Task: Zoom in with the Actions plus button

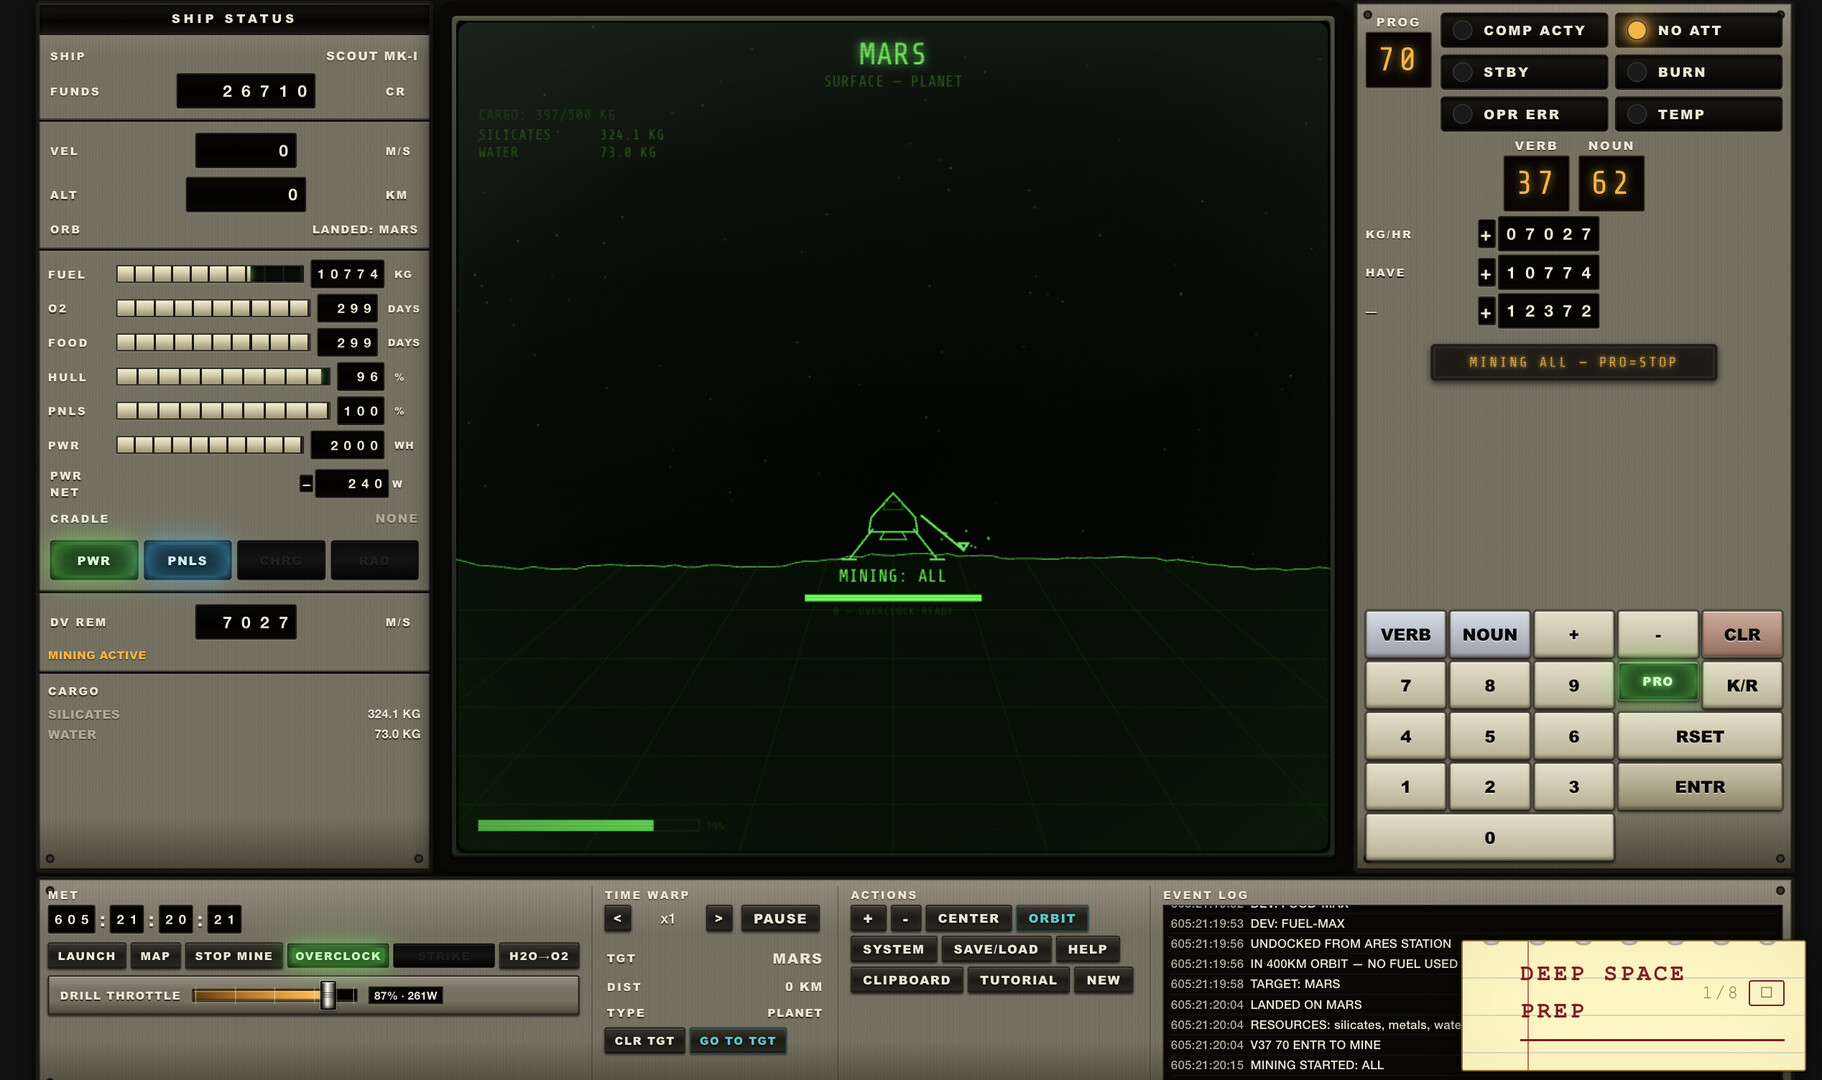Action: [x=867, y=918]
